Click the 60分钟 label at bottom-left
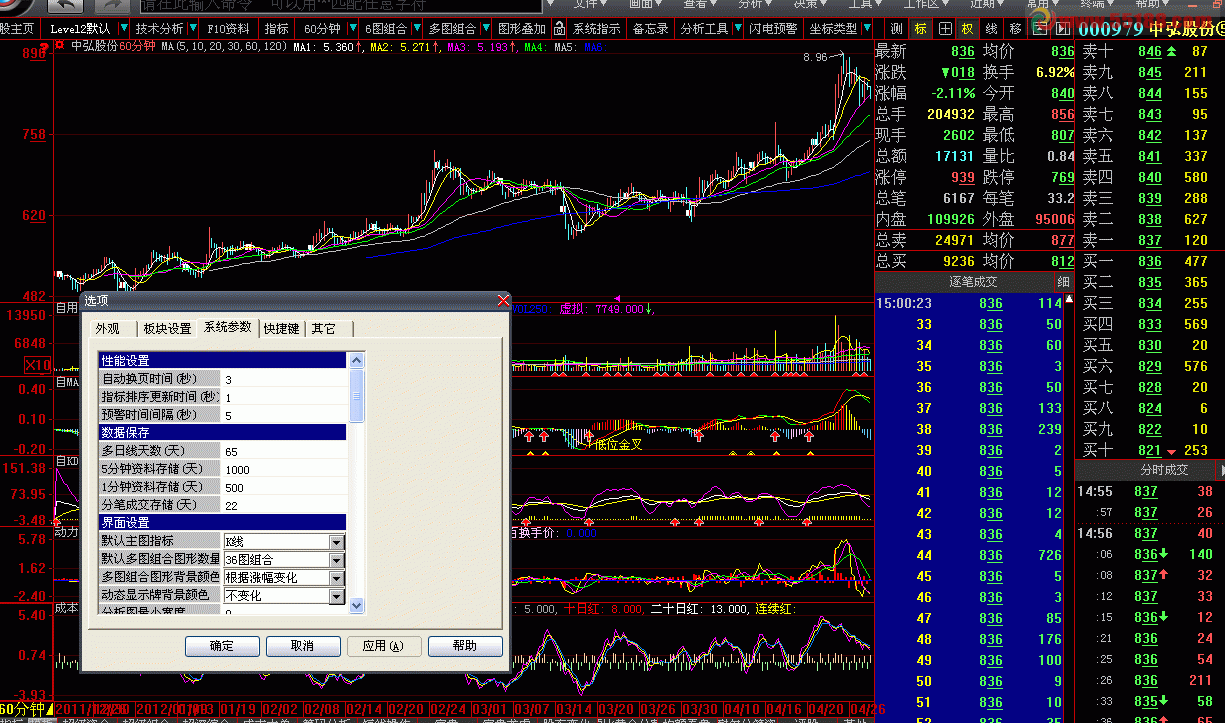Image resolution: width=1225 pixels, height=723 pixels. pyautogui.click(x=22, y=709)
